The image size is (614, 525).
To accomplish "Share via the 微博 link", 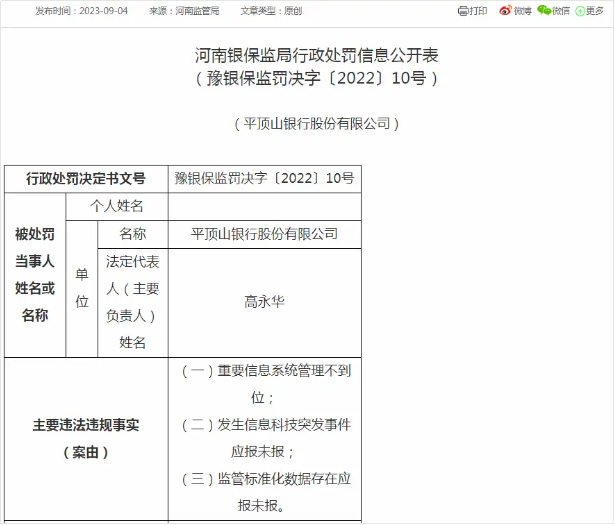I will coord(522,11).
